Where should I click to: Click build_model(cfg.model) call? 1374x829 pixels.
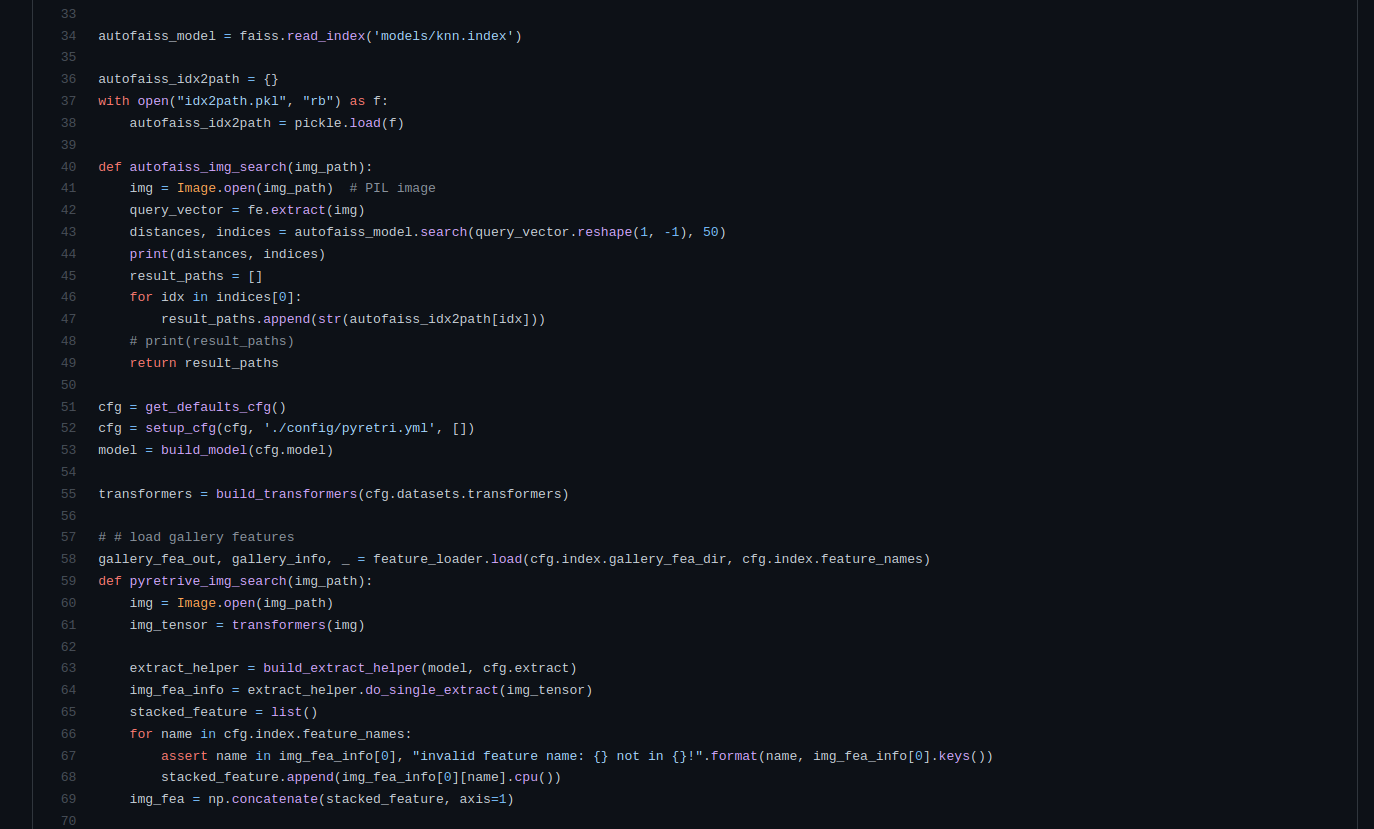(x=247, y=450)
